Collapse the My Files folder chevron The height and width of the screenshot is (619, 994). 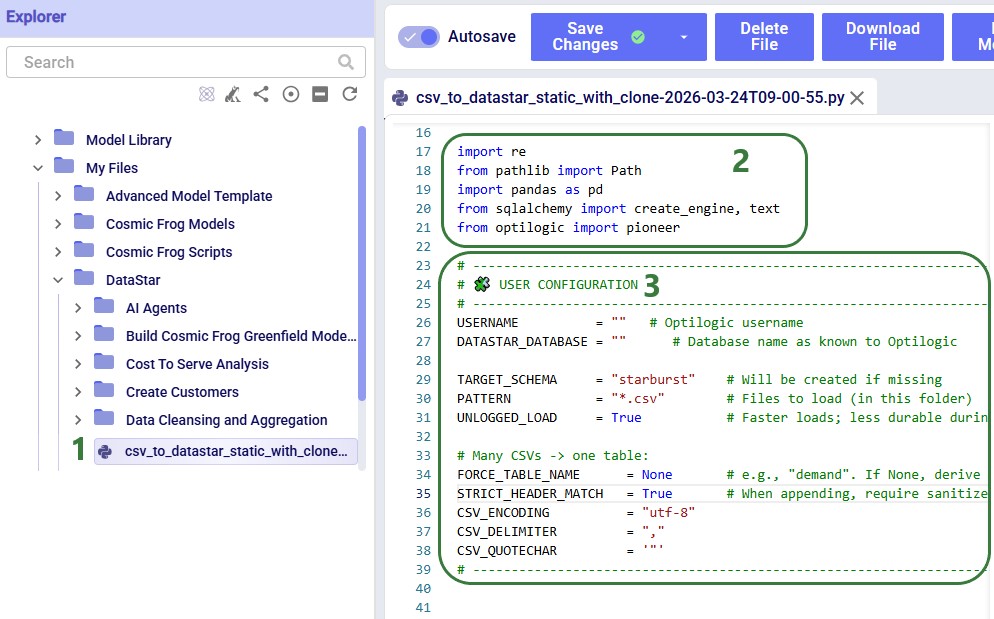point(38,168)
